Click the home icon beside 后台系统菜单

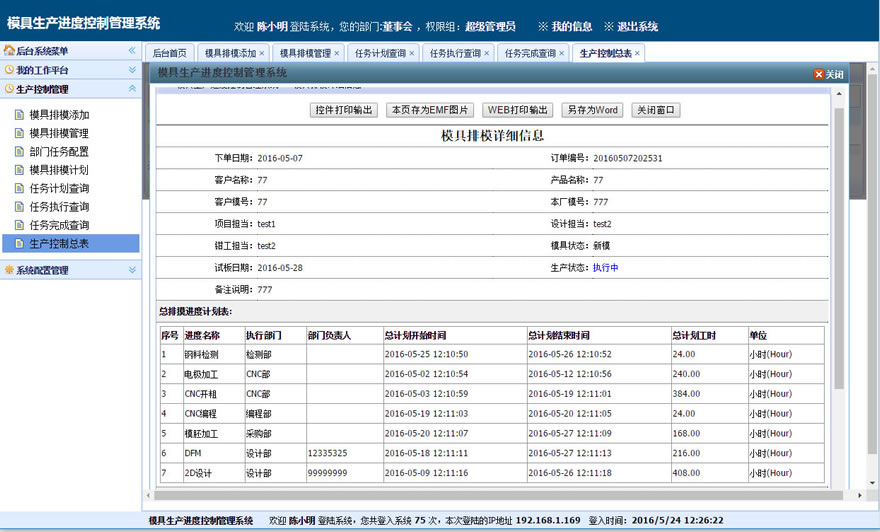tap(9, 51)
